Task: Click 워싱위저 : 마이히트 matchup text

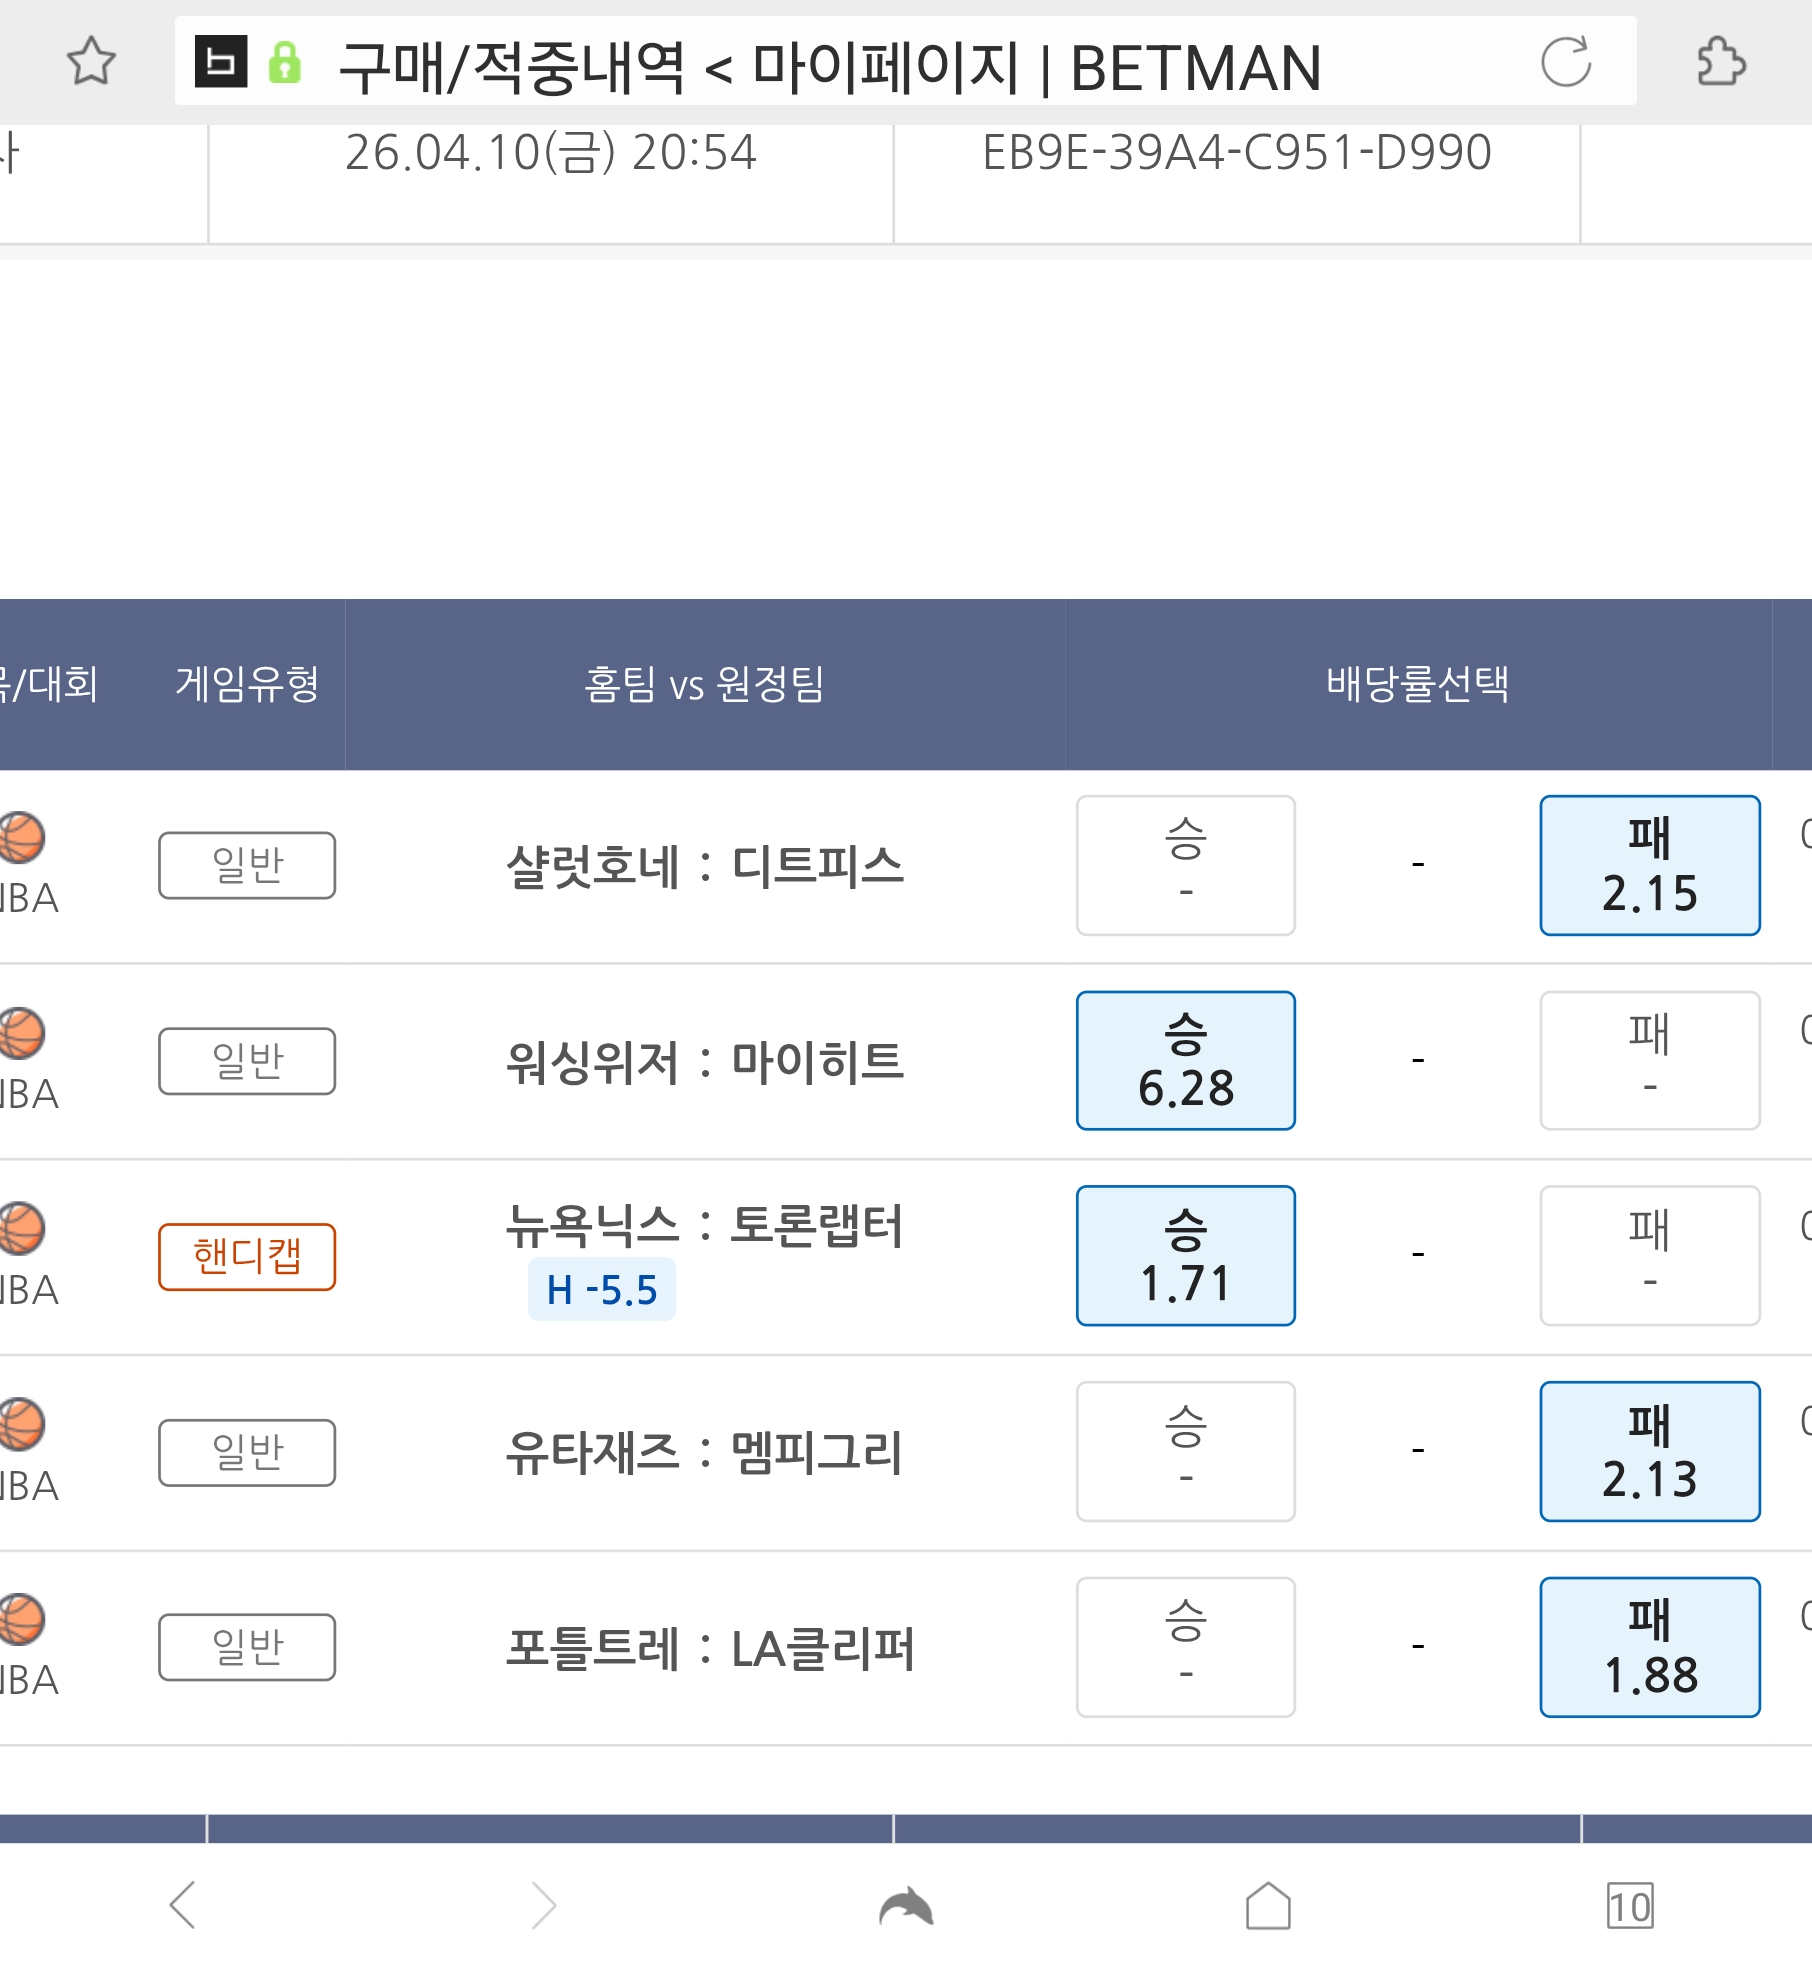Action: [x=705, y=1062]
